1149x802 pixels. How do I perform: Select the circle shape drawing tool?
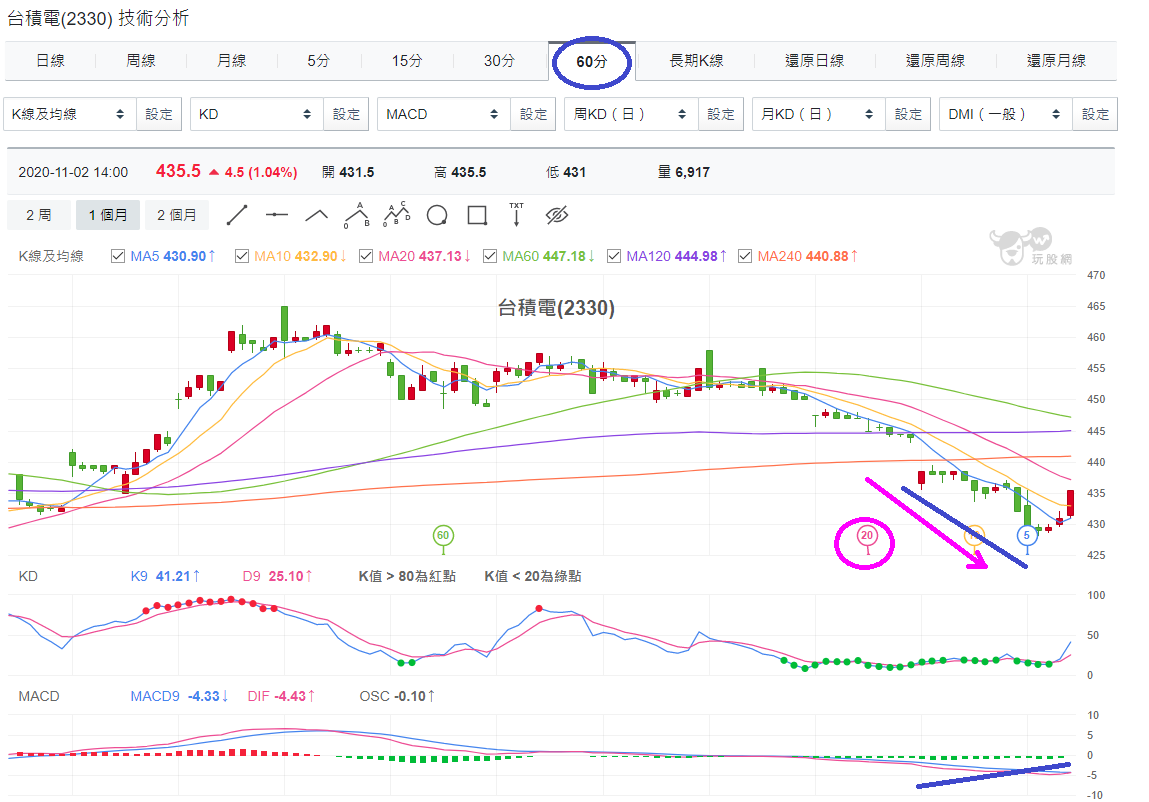(x=437, y=216)
